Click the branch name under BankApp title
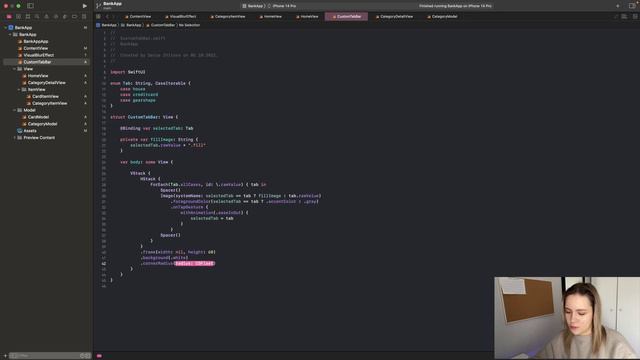This screenshot has width=640, height=360. pyautogui.click(x=107, y=8)
